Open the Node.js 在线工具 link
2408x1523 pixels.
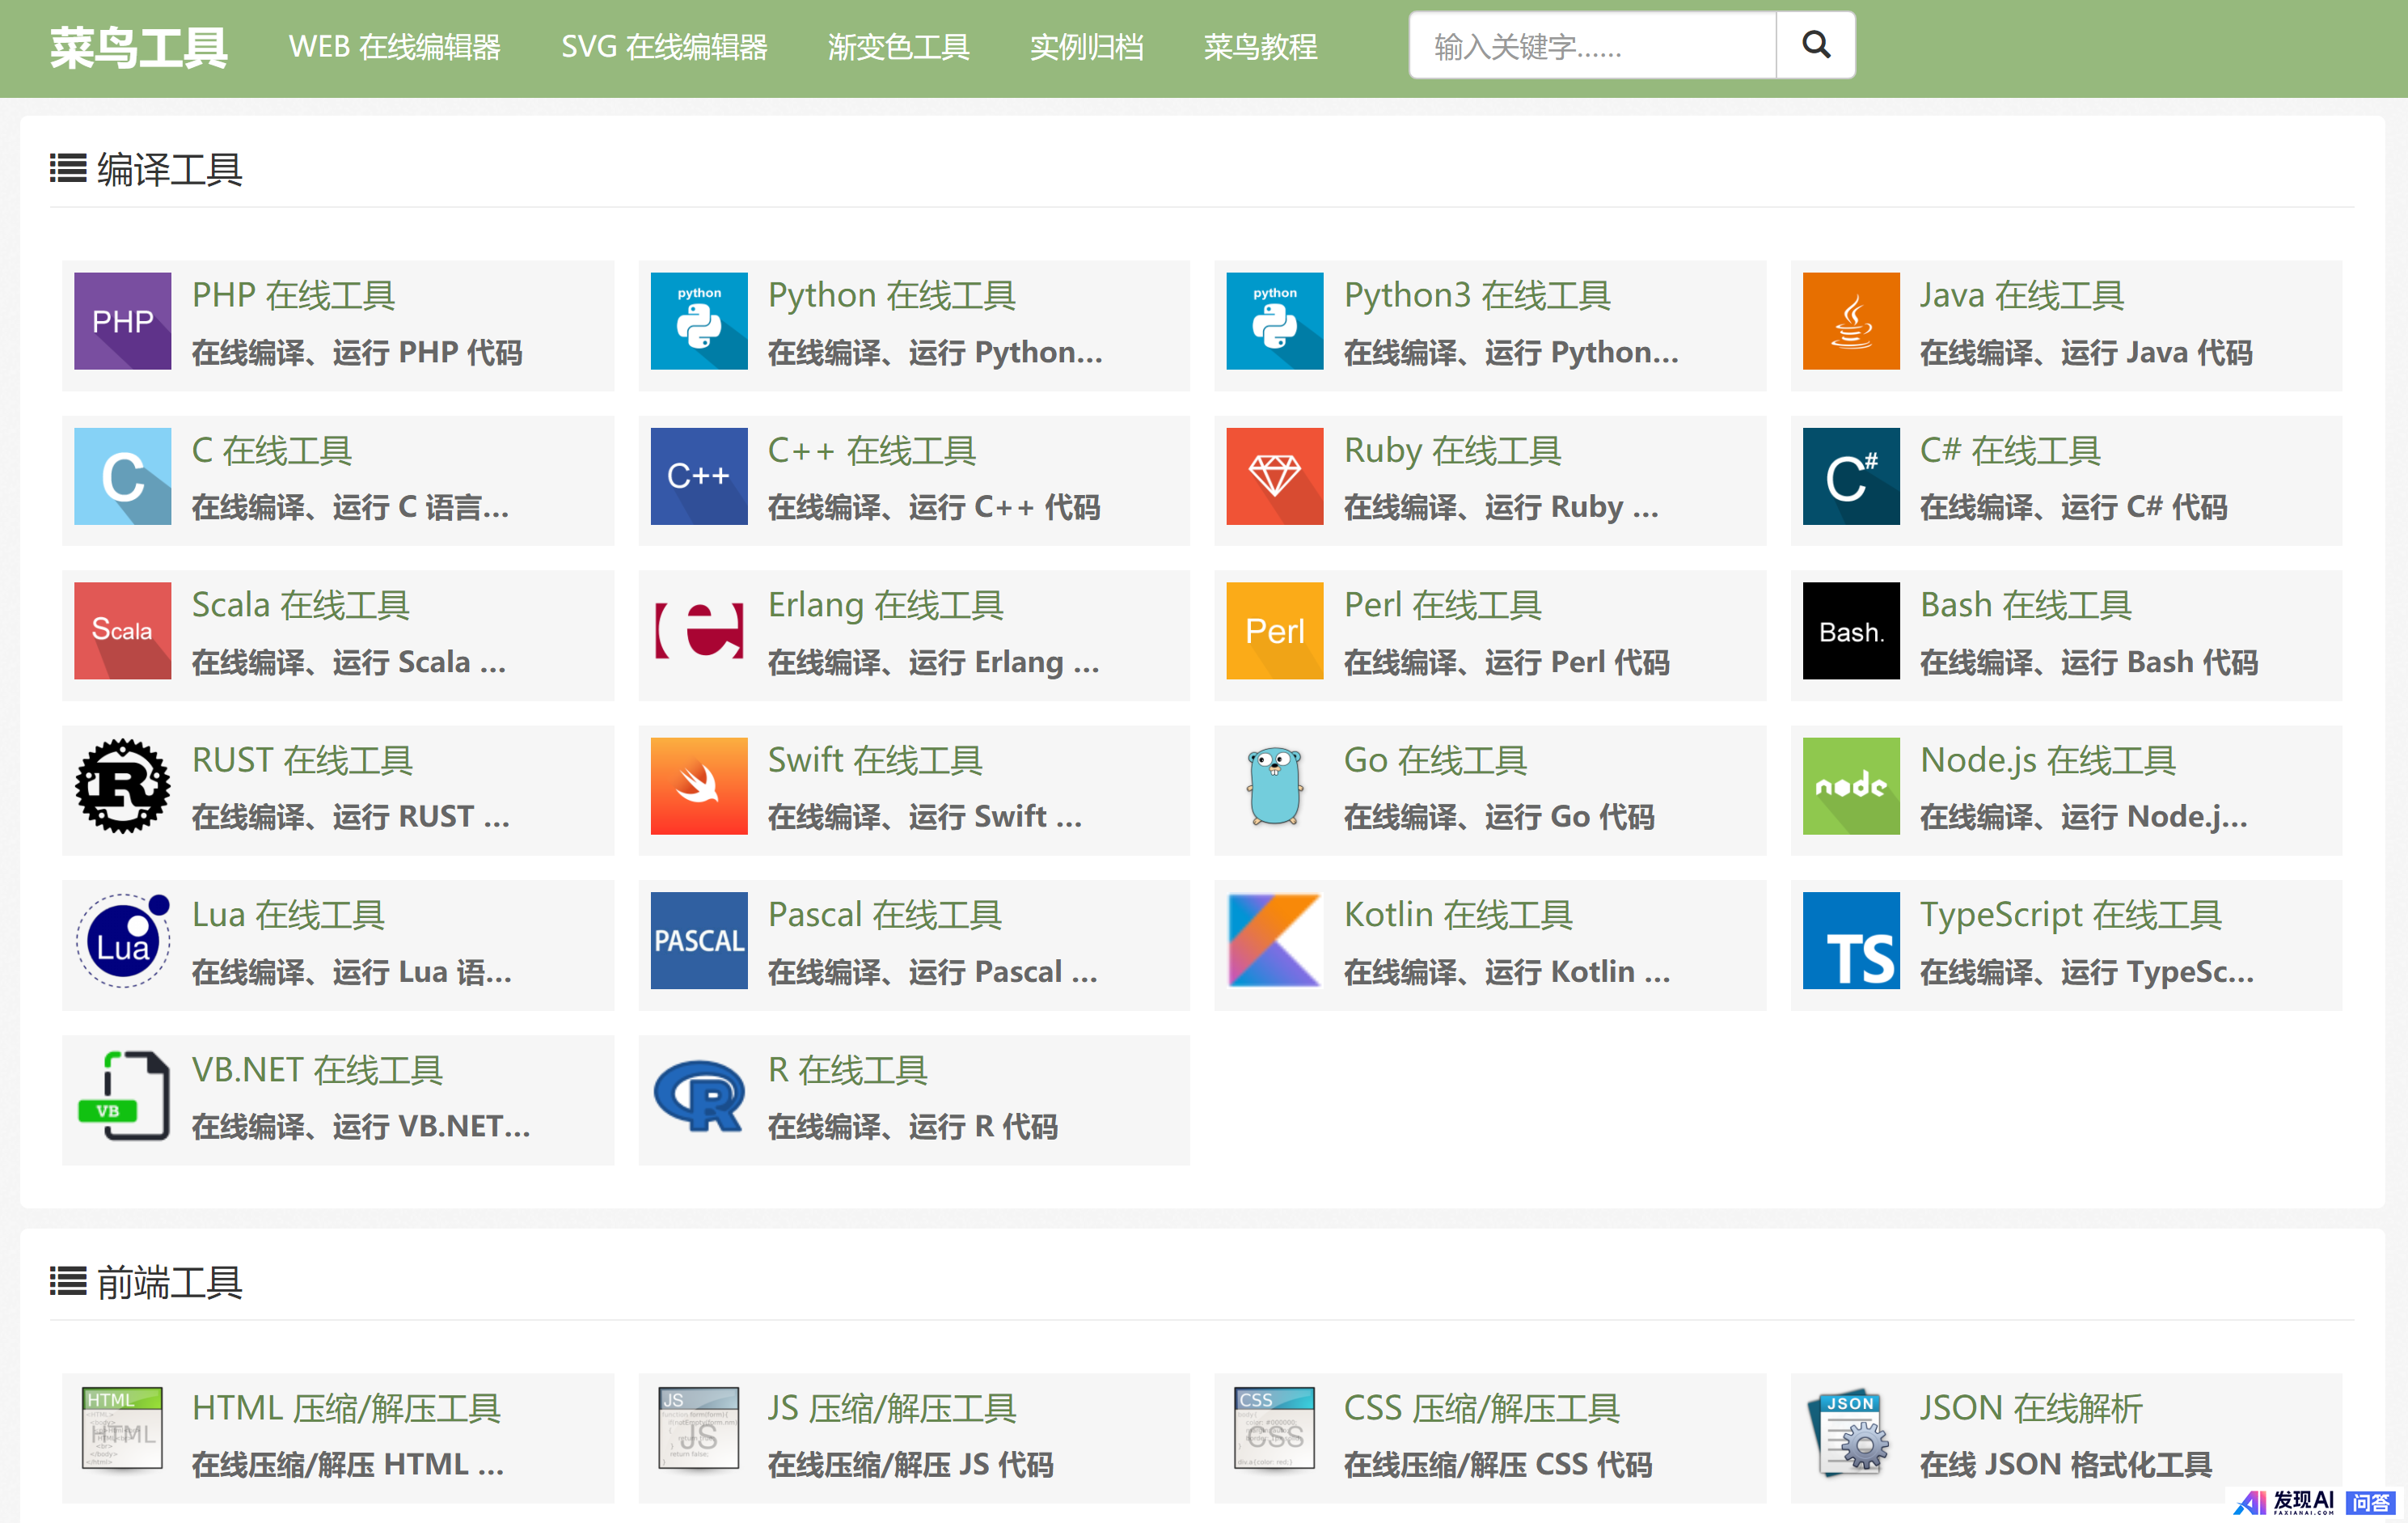(x=2047, y=761)
